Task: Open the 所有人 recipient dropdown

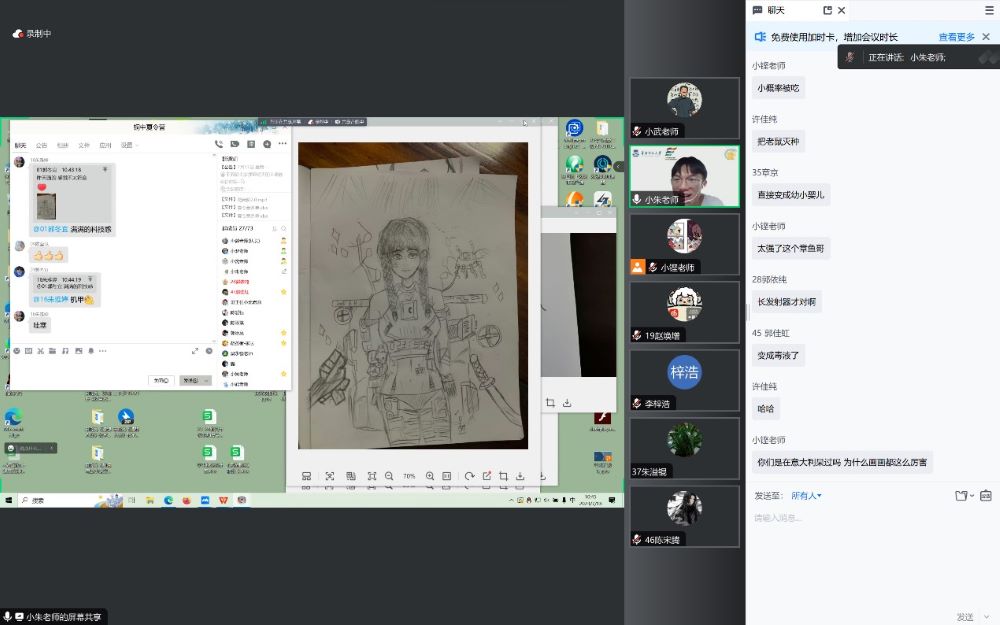Action: point(806,496)
